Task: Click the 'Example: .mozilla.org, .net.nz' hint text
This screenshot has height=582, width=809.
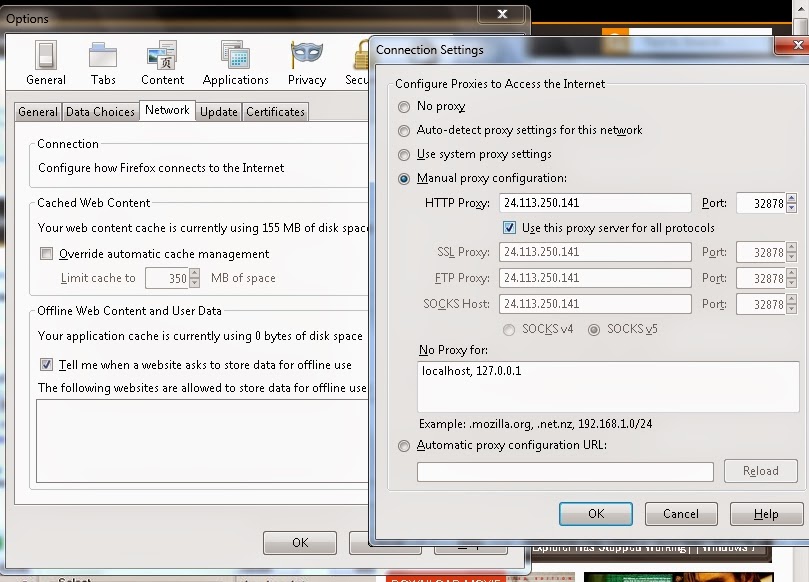Action: coord(536,424)
